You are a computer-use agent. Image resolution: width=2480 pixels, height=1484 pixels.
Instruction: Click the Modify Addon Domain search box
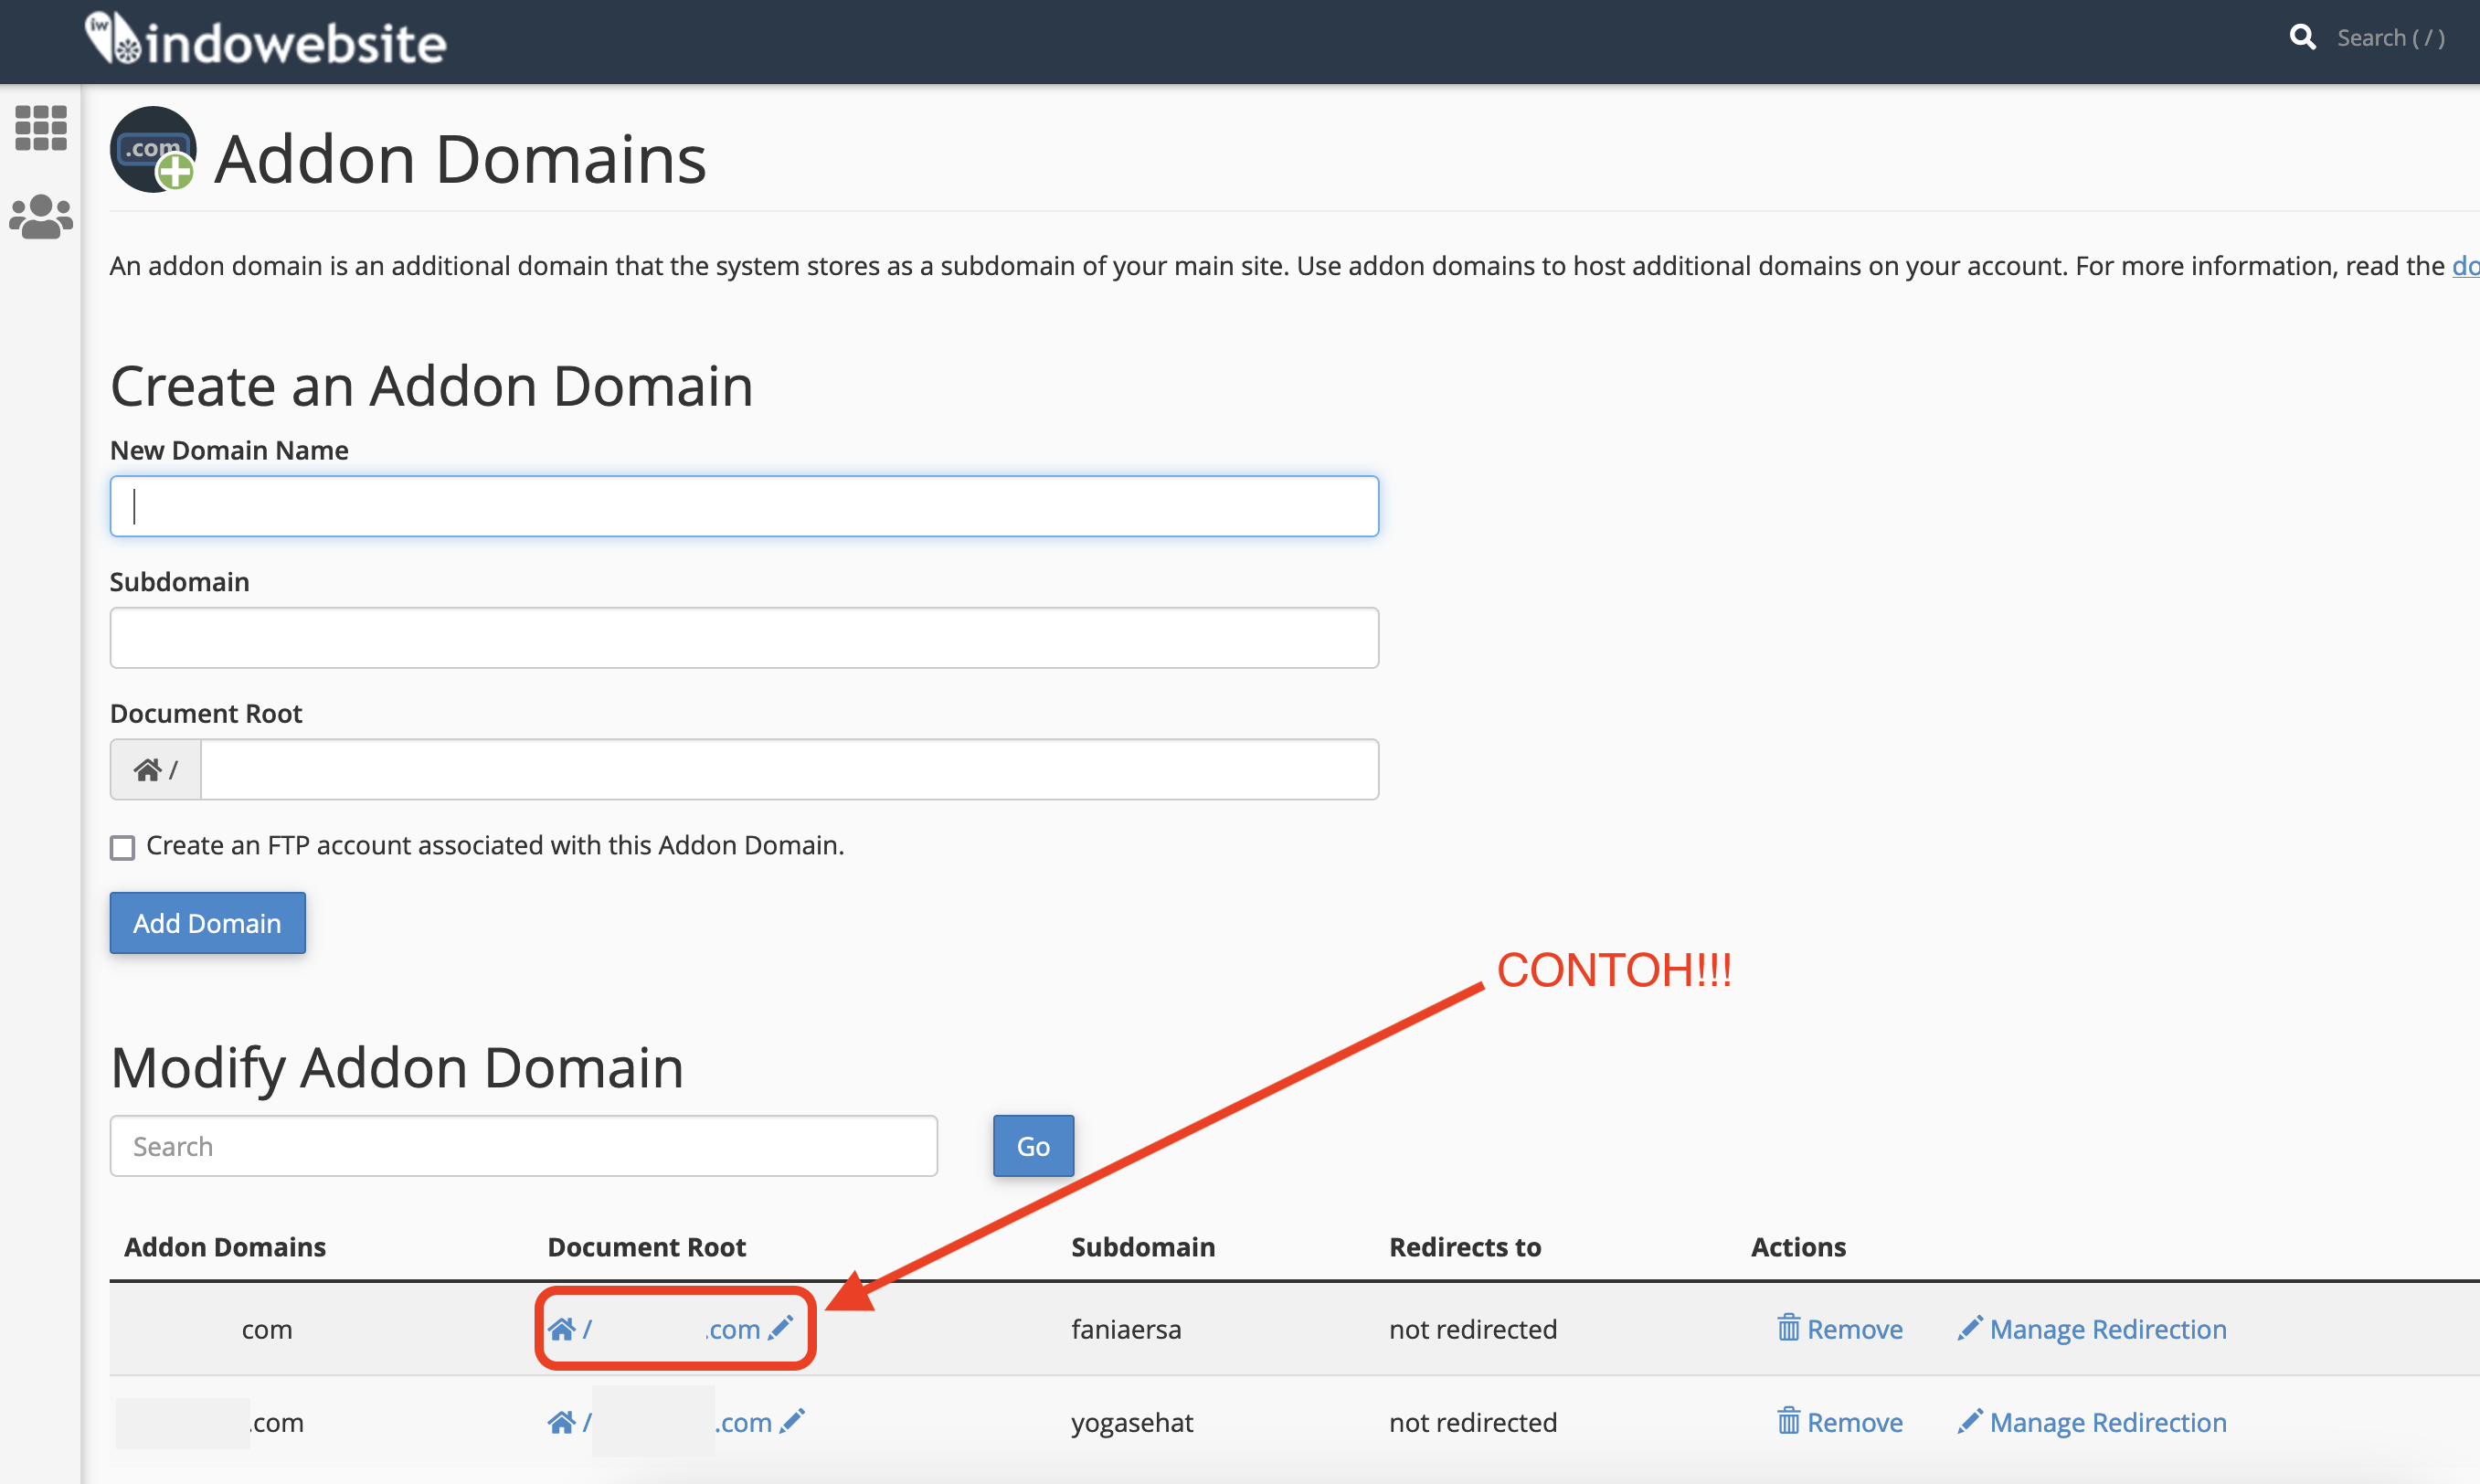523,1146
